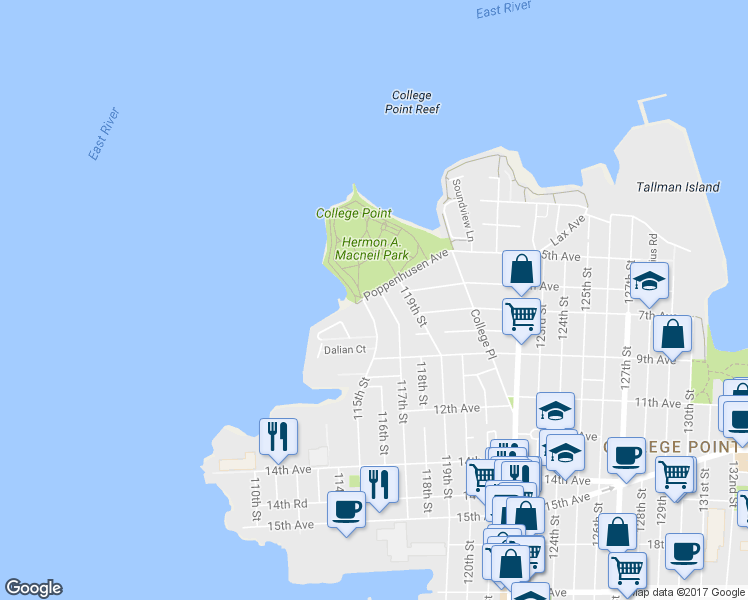
Task: Select the Hermon A. Macneil Park label
Action: click(x=372, y=248)
